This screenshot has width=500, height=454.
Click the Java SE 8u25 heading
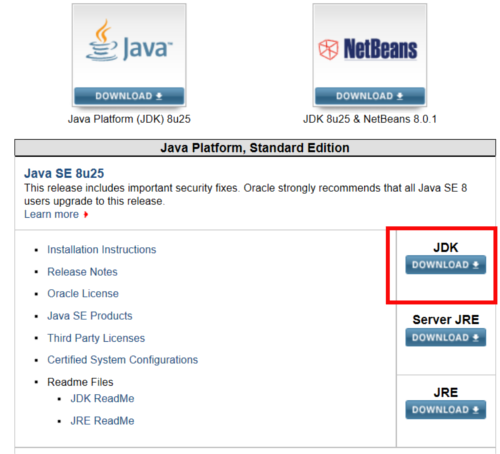pyautogui.click(x=64, y=173)
